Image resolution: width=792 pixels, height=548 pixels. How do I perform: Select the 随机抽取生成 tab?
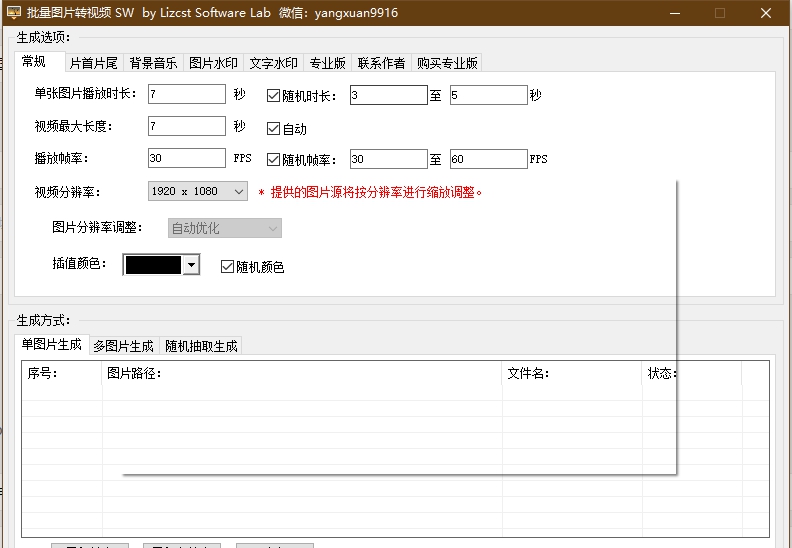point(201,345)
